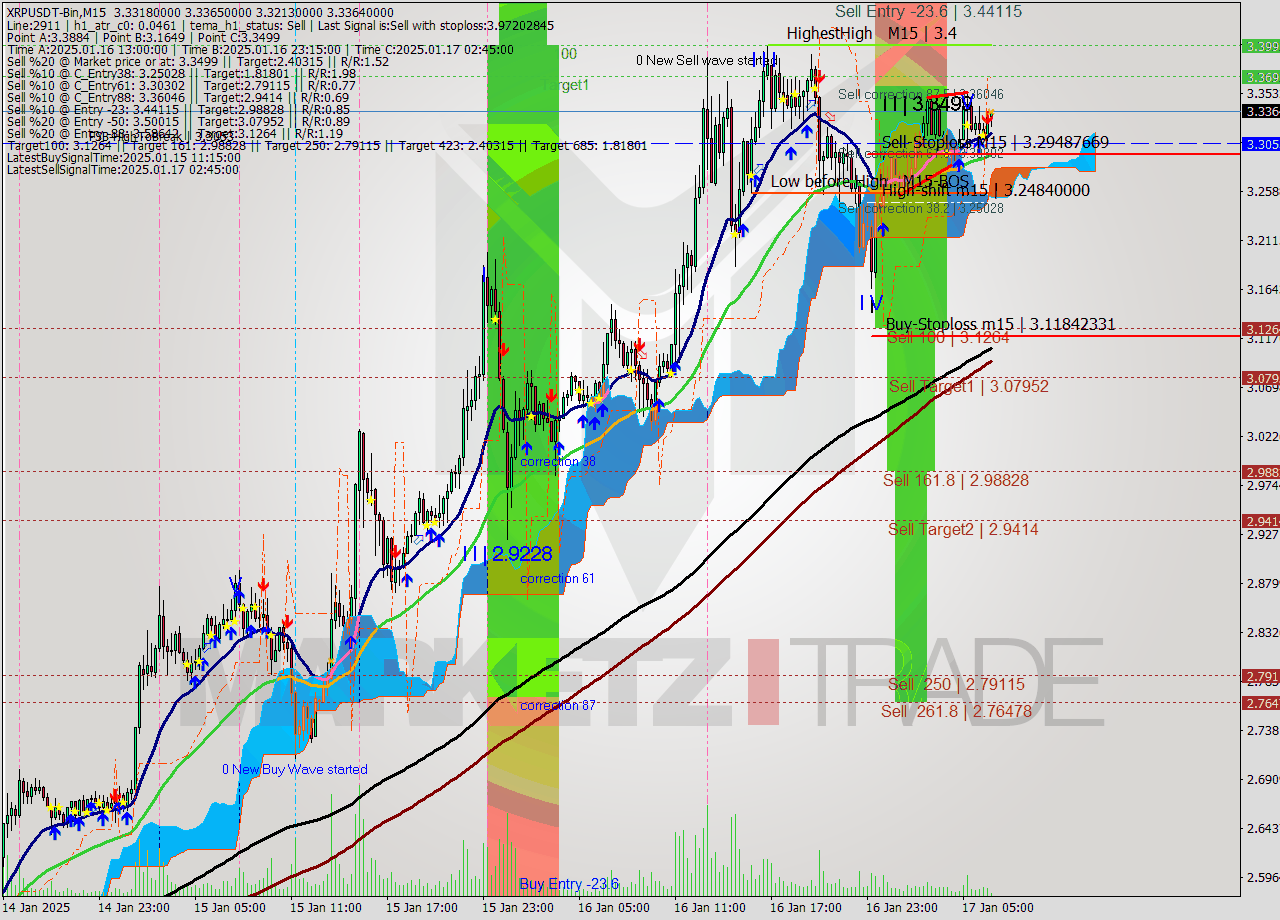Viewport: 1280px width, 920px height.
Task: Select 'Sell-Stoploss M15 | 3.29487669' label
Action: [995, 142]
